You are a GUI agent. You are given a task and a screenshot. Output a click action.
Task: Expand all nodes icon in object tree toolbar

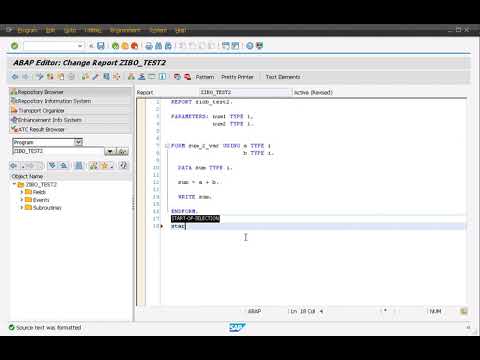pyautogui.click(x=52, y=165)
